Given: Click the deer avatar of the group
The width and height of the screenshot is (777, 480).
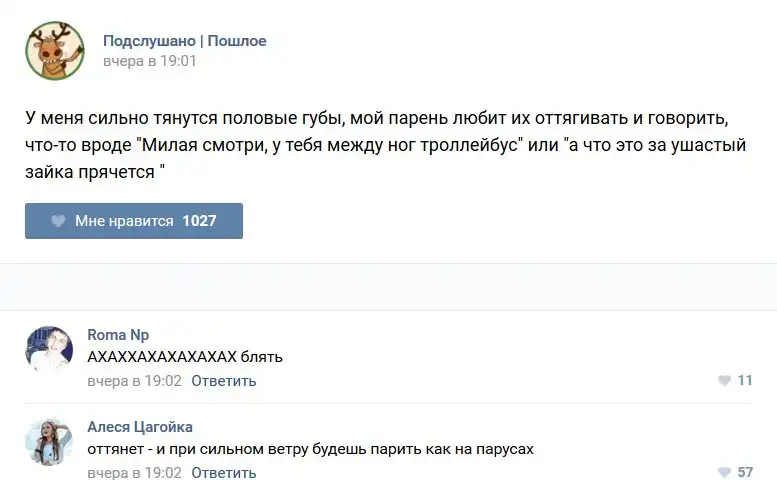Looking at the screenshot, I should coord(55,50).
